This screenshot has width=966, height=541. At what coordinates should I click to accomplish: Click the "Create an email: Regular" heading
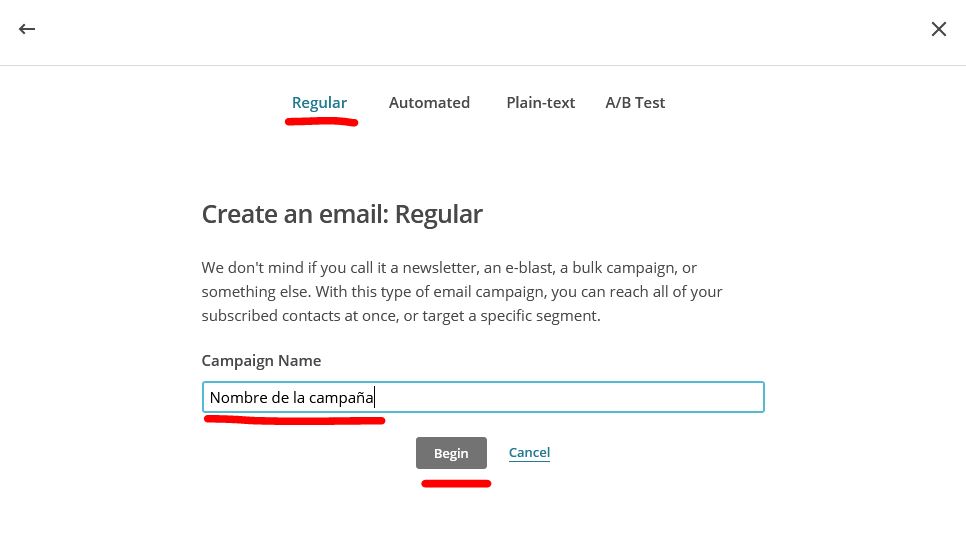tap(342, 214)
